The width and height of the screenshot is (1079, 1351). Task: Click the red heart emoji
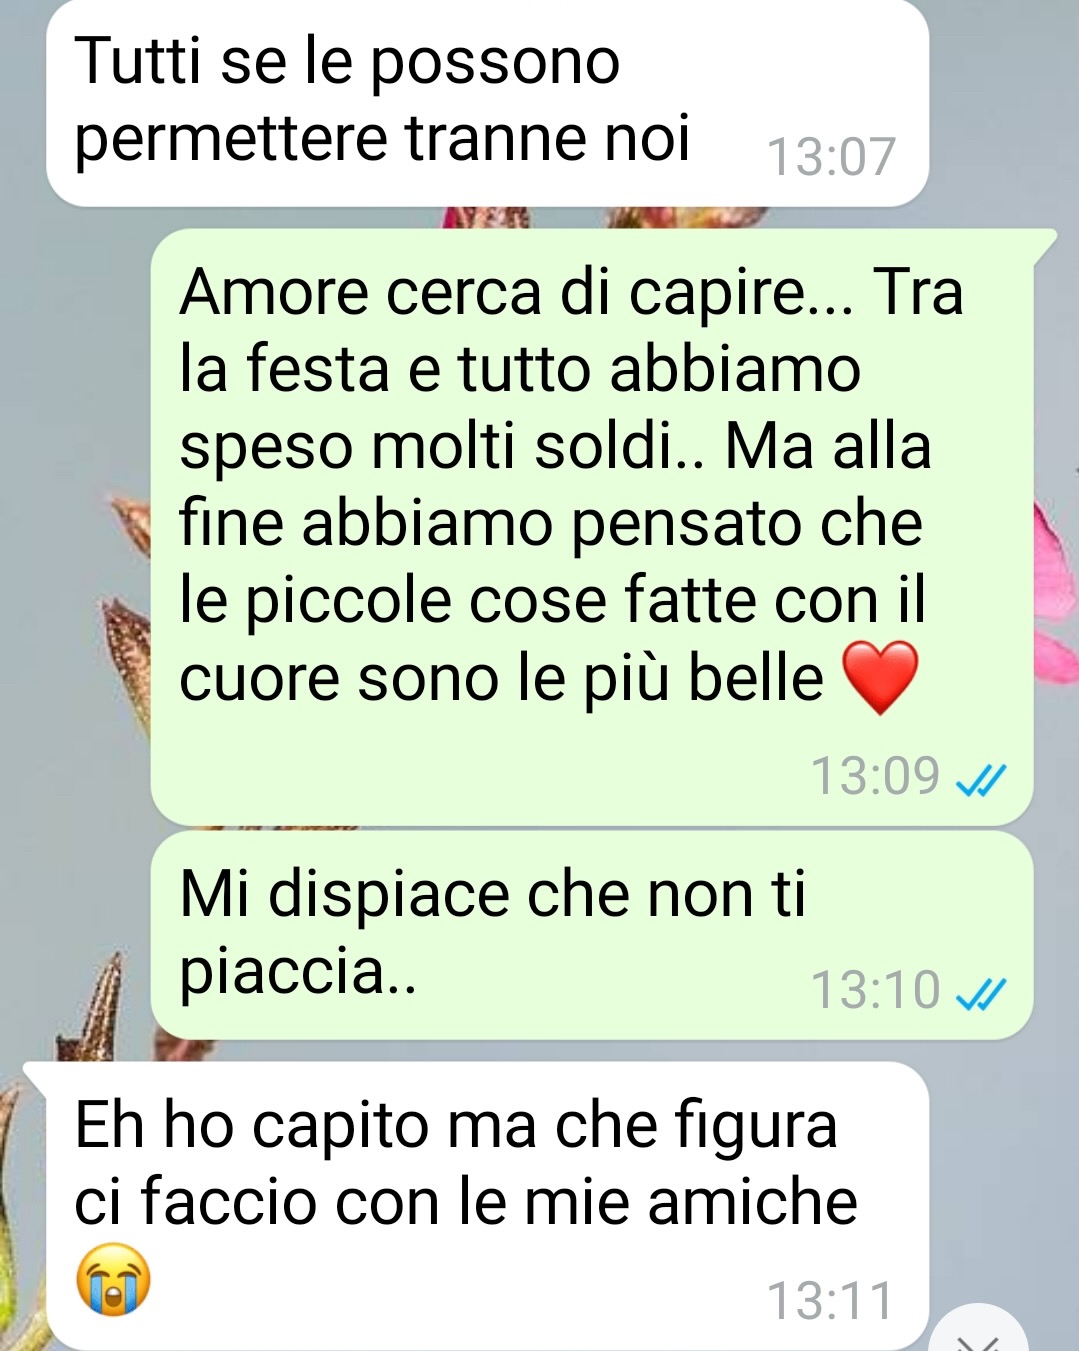click(x=880, y=678)
